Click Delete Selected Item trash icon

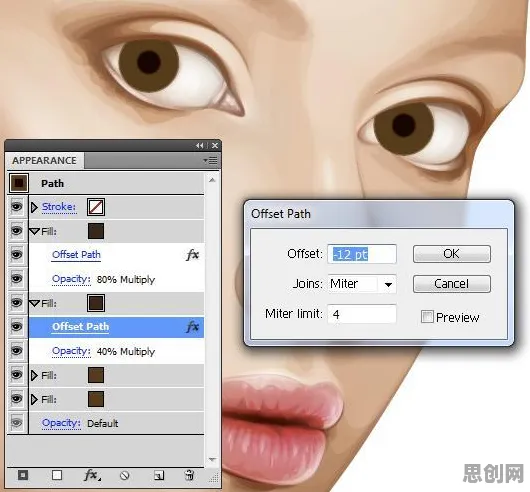[x=190, y=475]
